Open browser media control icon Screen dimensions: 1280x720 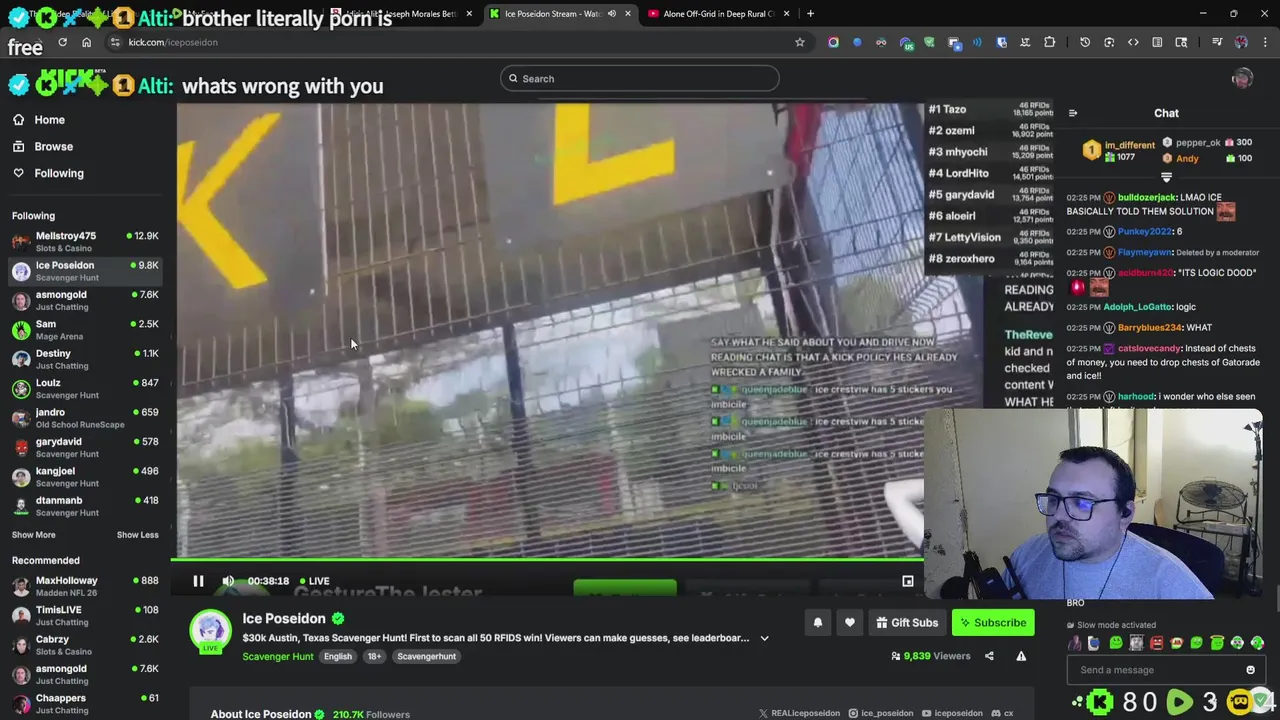pyautogui.click(x=1217, y=42)
